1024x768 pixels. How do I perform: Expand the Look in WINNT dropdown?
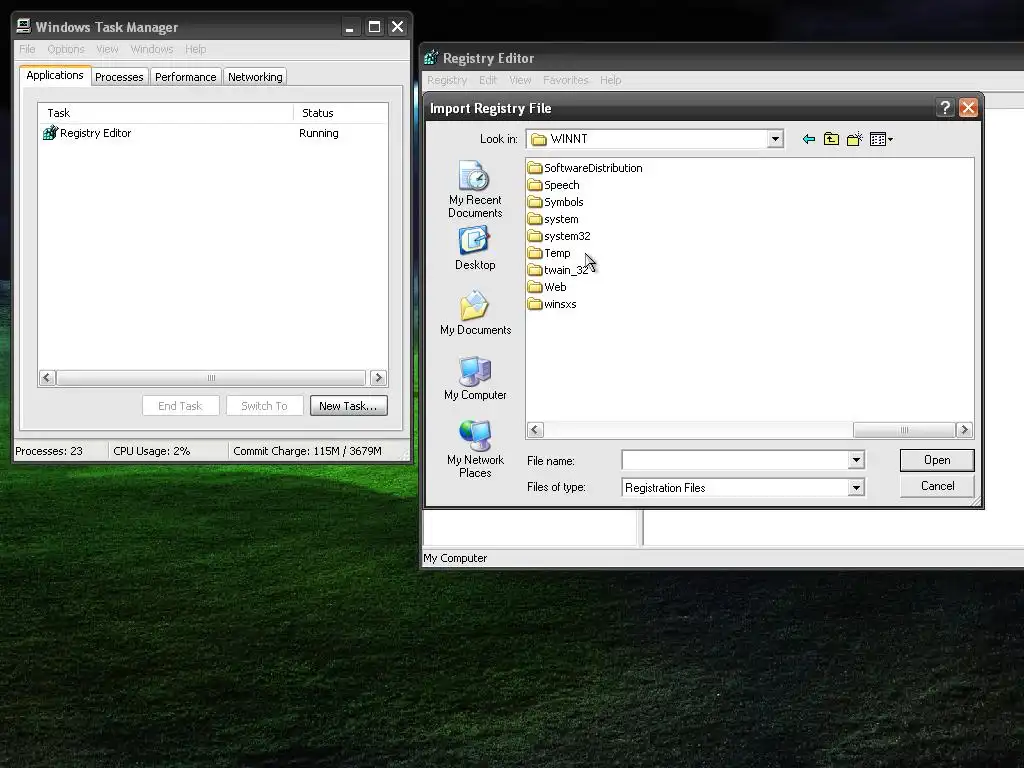pos(775,139)
